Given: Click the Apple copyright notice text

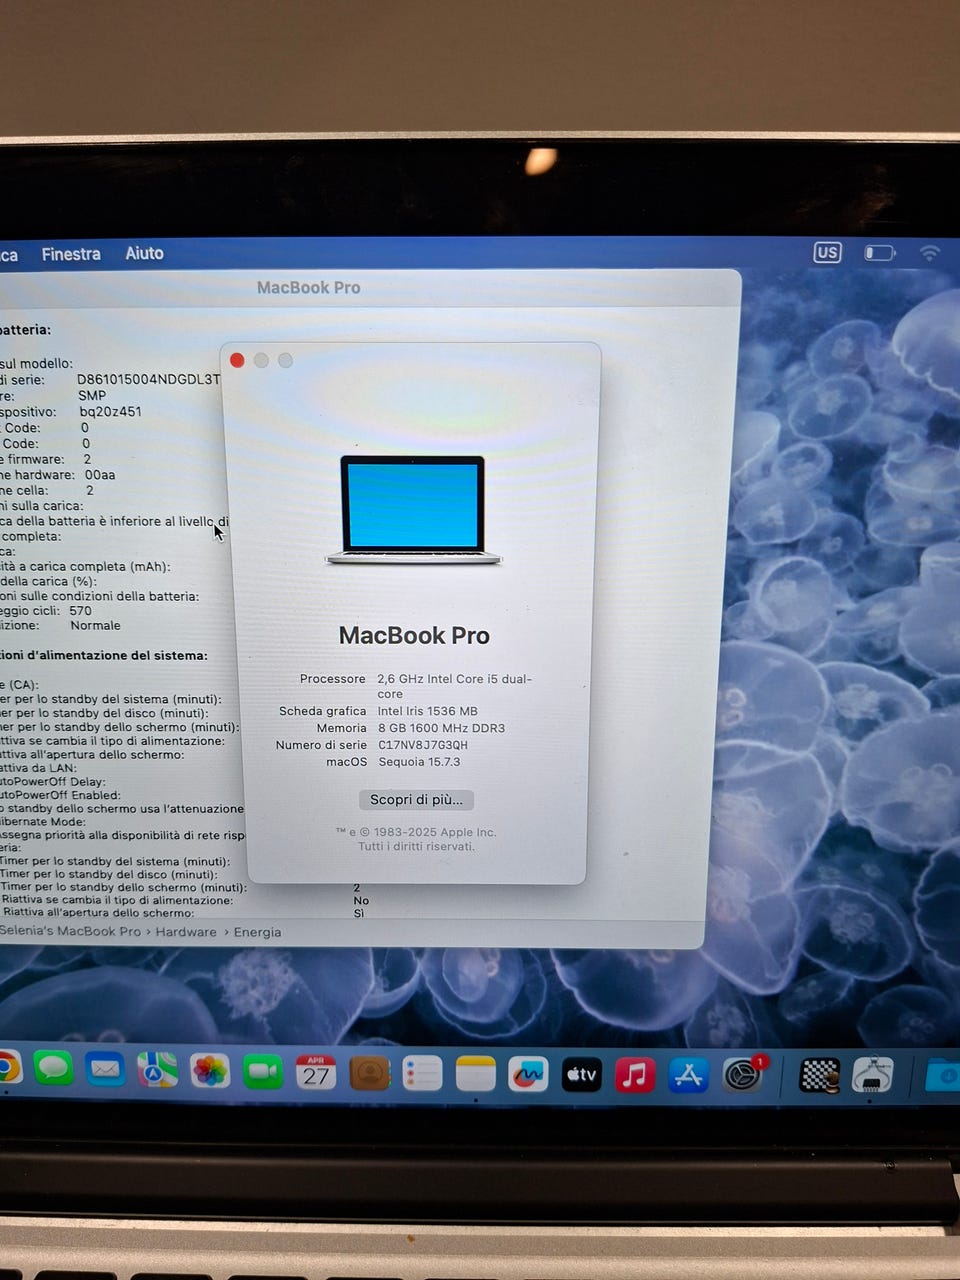Looking at the screenshot, I should point(416,839).
